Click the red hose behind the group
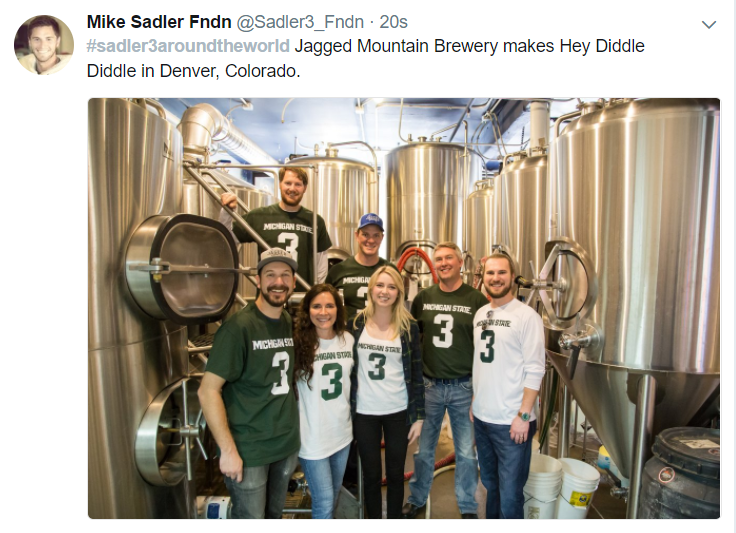This screenshot has width=736, height=533. pyautogui.click(x=418, y=262)
